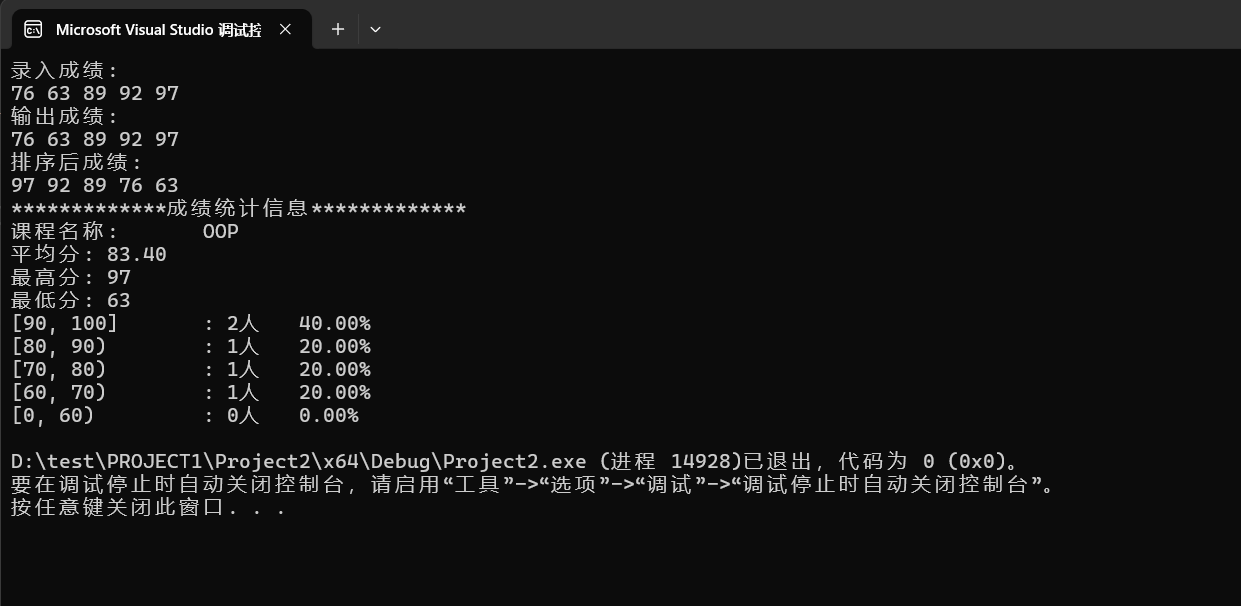
Task: Click the lowest score 最低分 line
Action: [x=71, y=301]
